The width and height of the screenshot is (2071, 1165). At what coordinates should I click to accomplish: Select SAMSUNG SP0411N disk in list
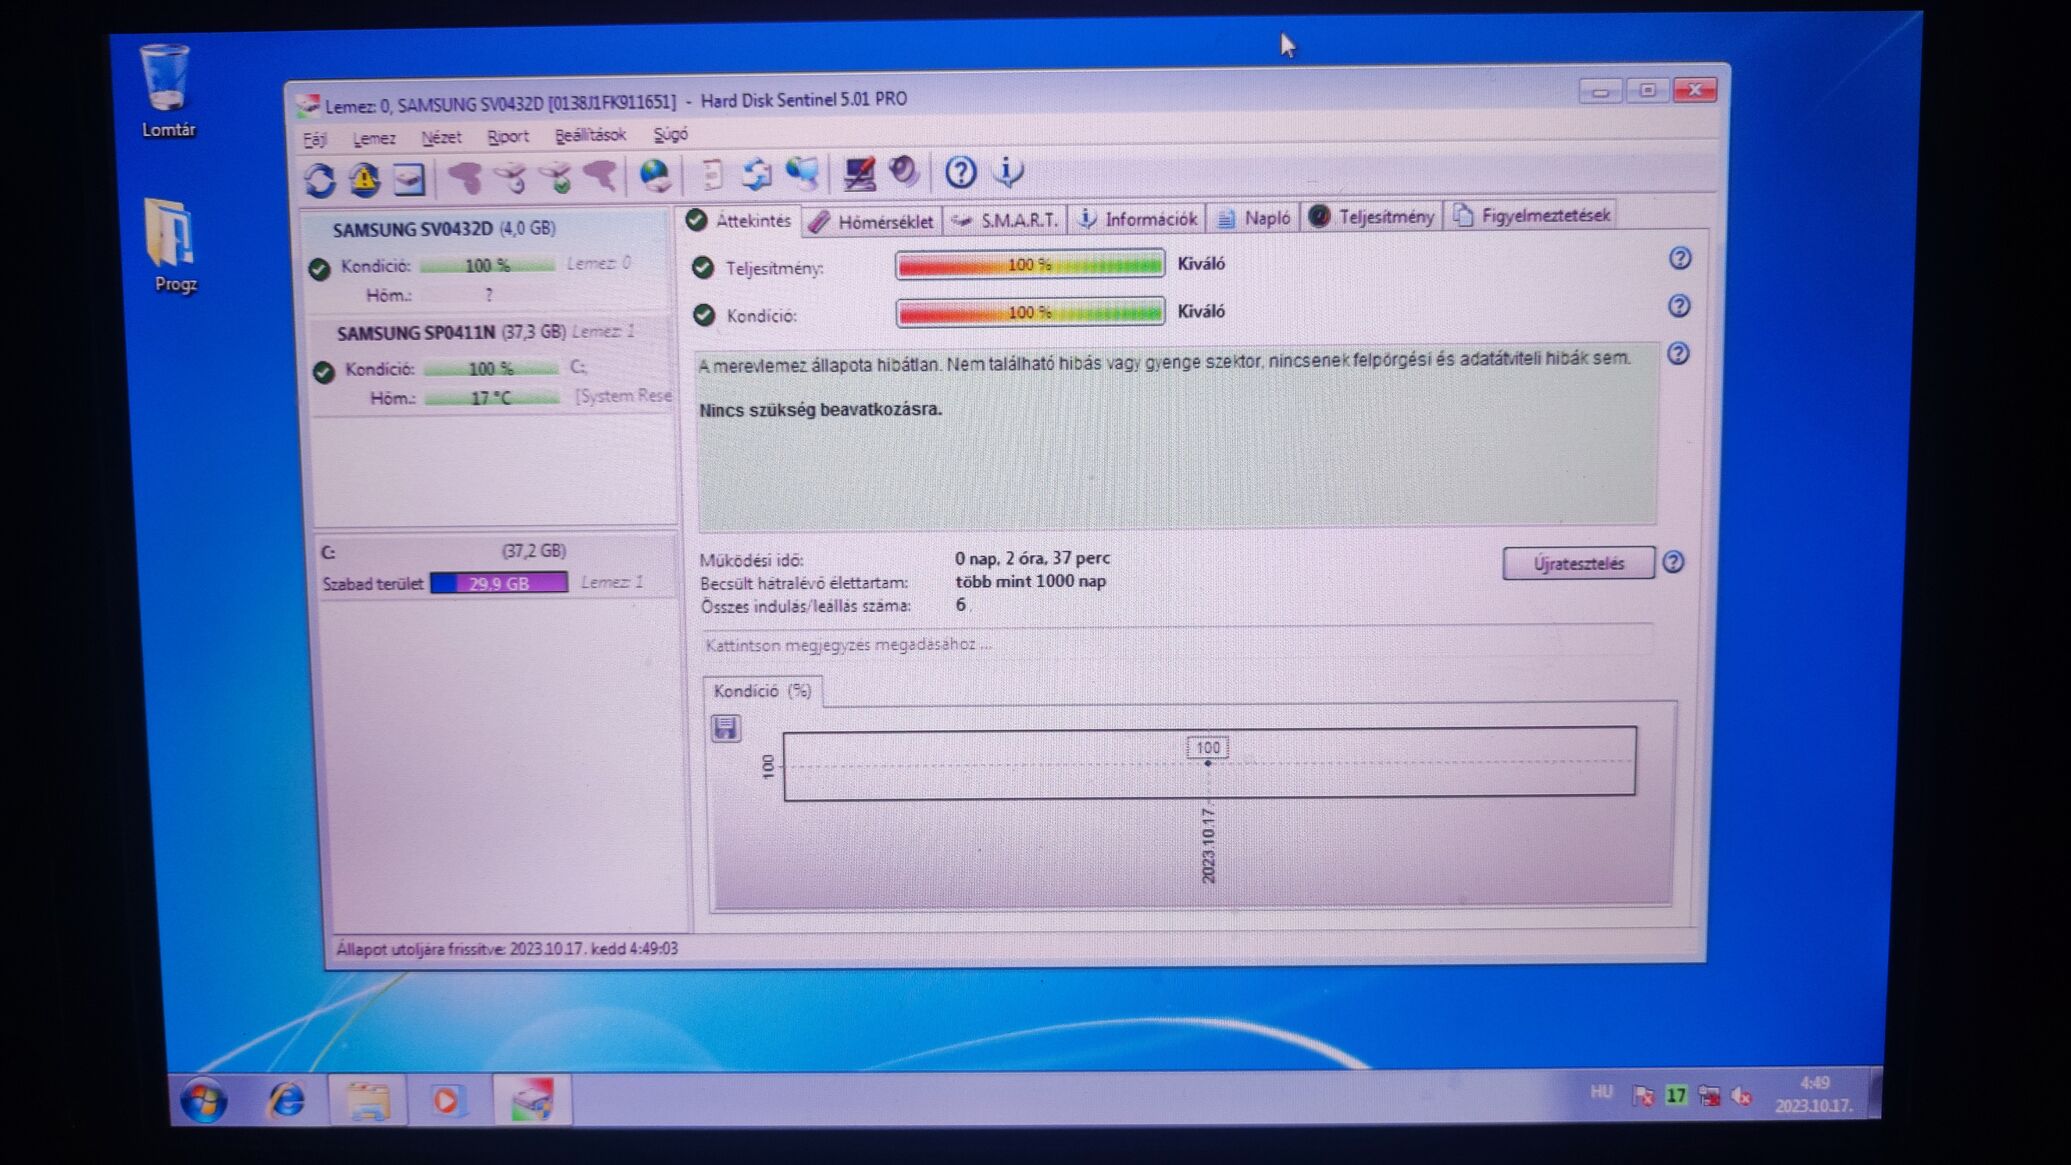(x=492, y=363)
